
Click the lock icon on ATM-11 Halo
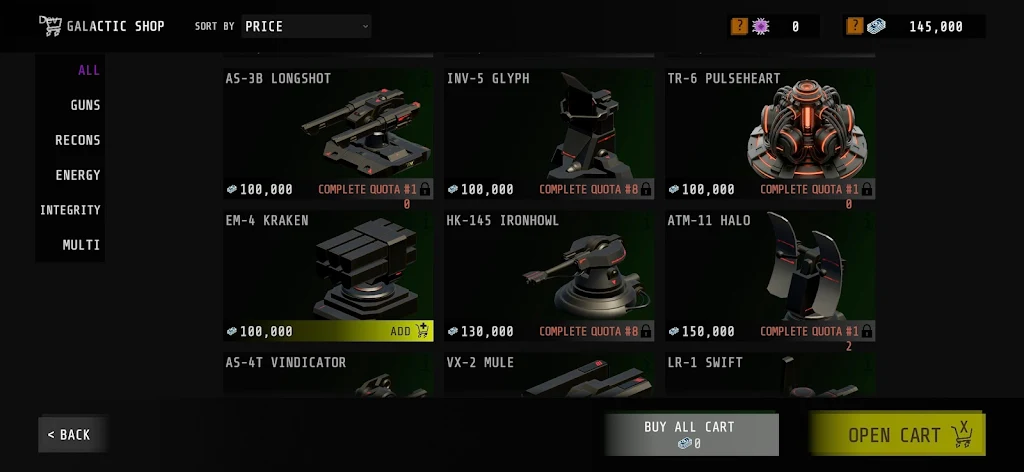pos(867,331)
